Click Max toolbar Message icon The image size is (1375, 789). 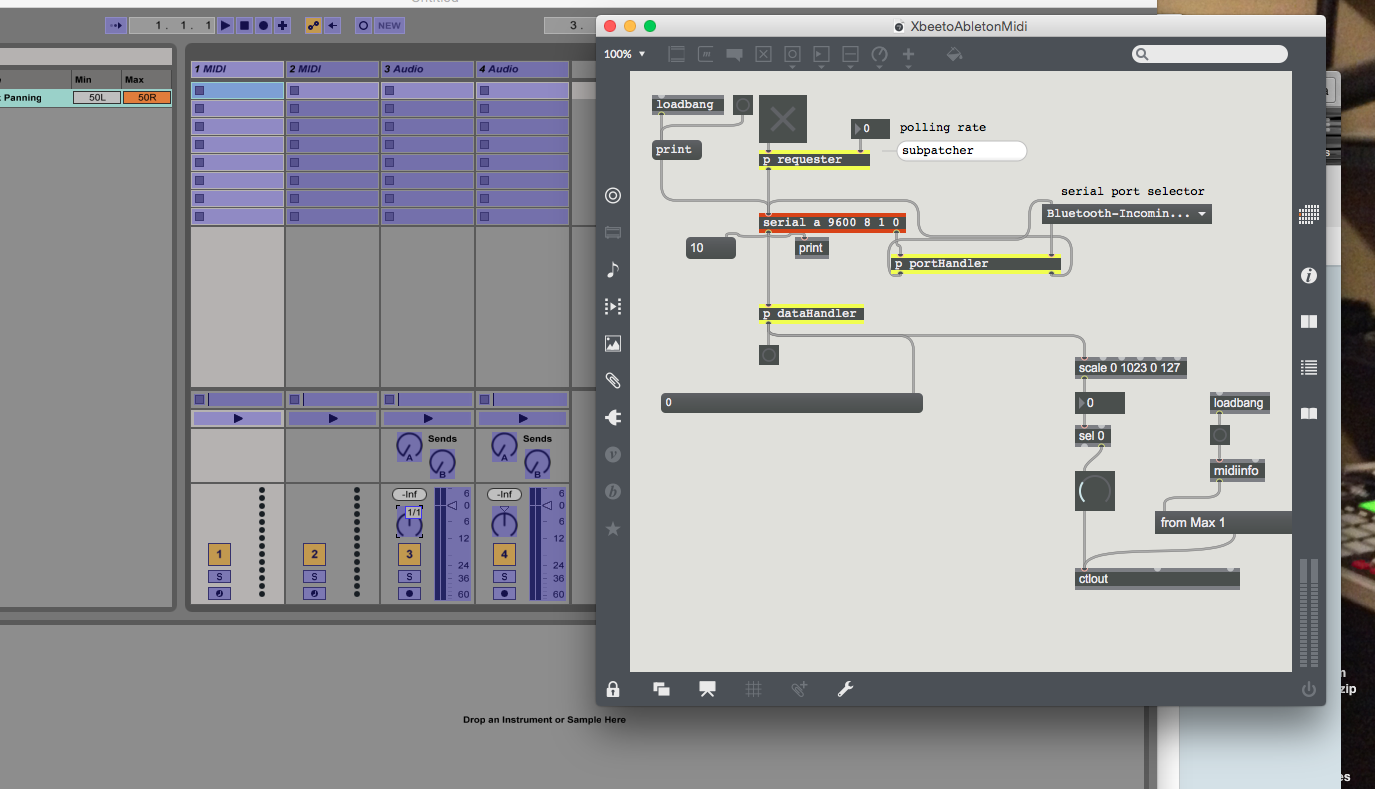706,55
